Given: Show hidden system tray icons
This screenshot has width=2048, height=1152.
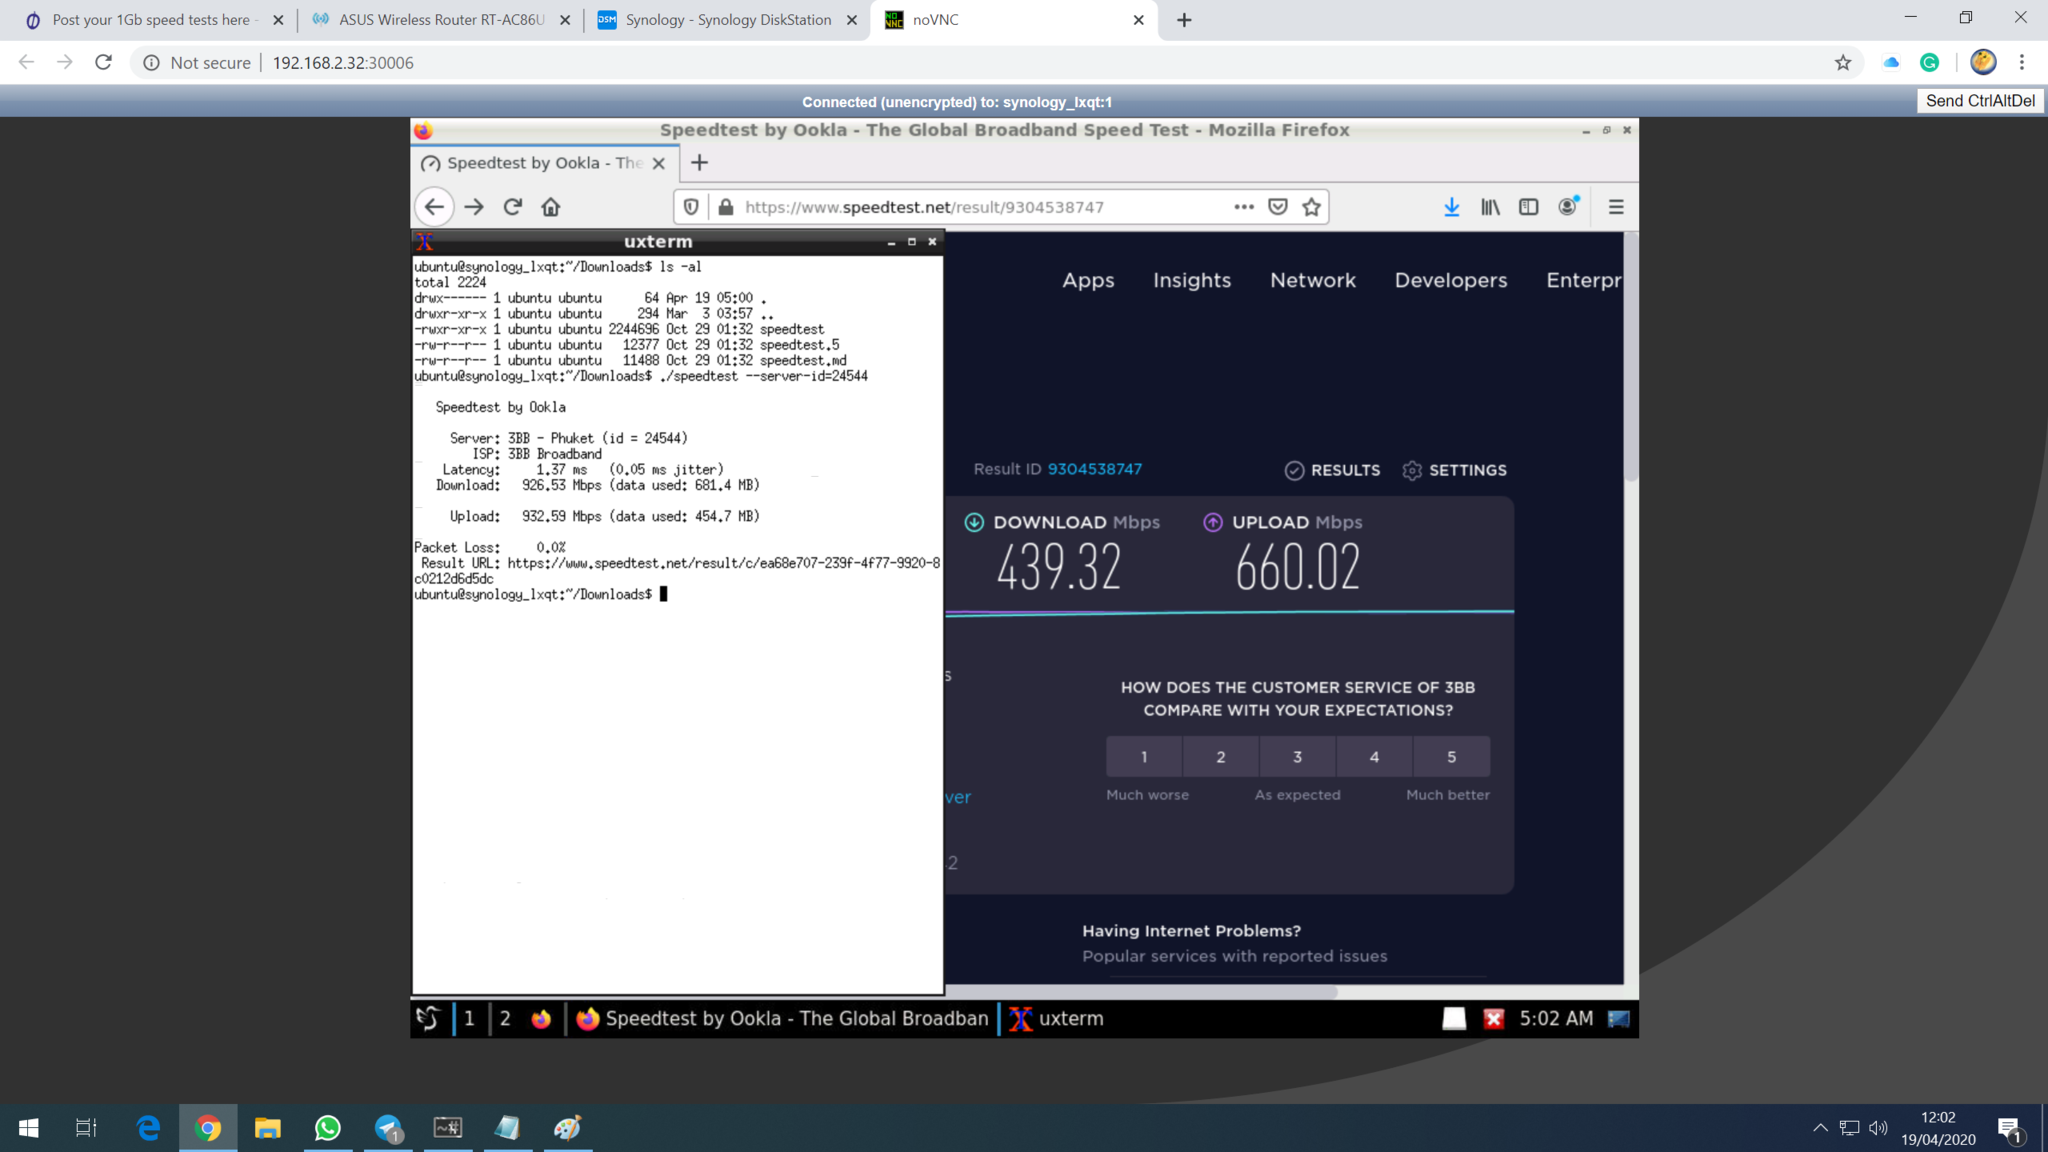Looking at the screenshot, I should pos(1820,1128).
